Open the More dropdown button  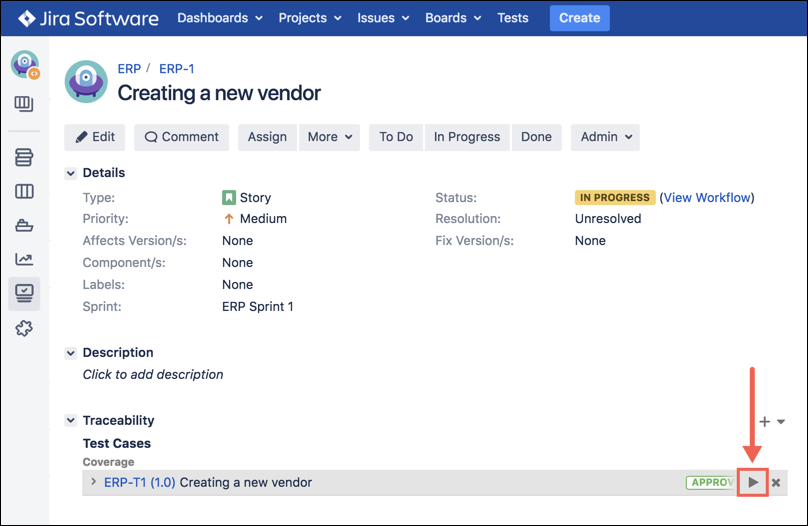point(329,137)
